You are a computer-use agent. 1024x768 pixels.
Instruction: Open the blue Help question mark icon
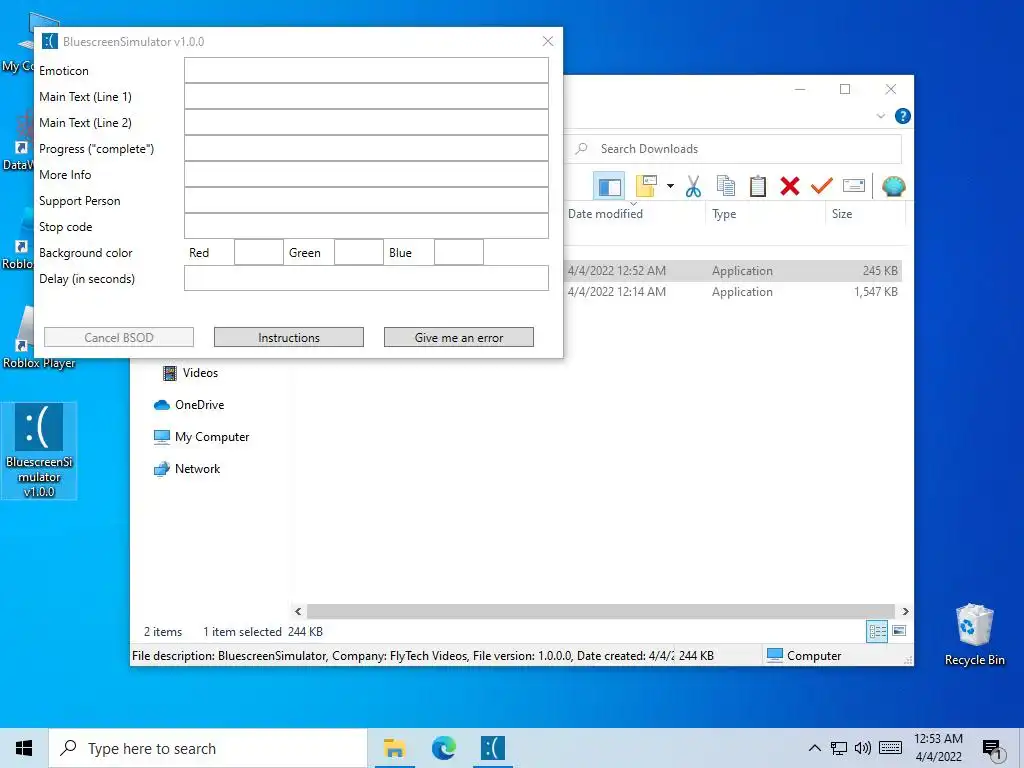903,116
